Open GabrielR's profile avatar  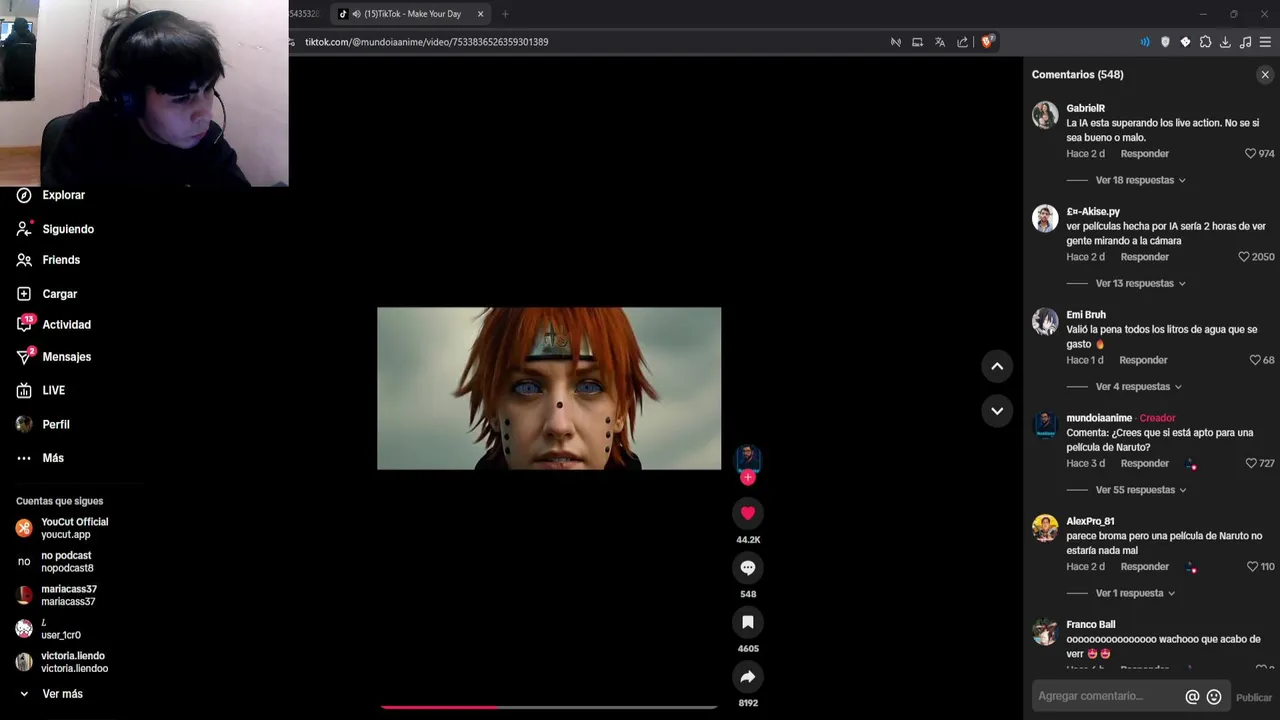[x=1045, y=114]
